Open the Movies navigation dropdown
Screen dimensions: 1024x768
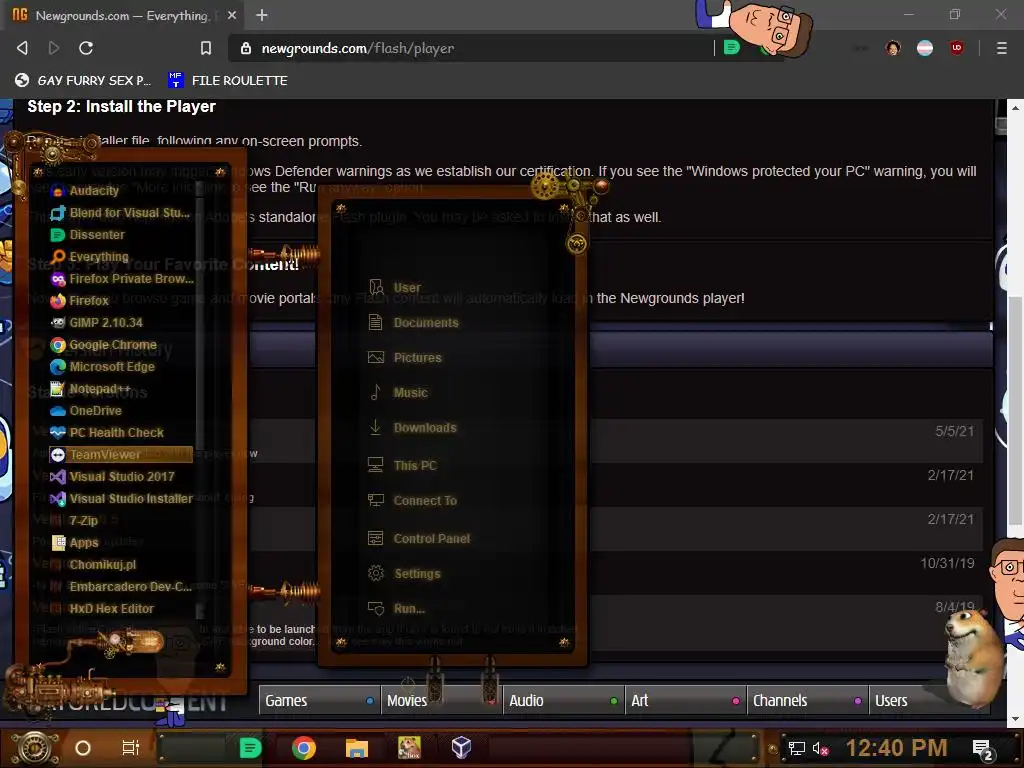click(x=441, y=700)
